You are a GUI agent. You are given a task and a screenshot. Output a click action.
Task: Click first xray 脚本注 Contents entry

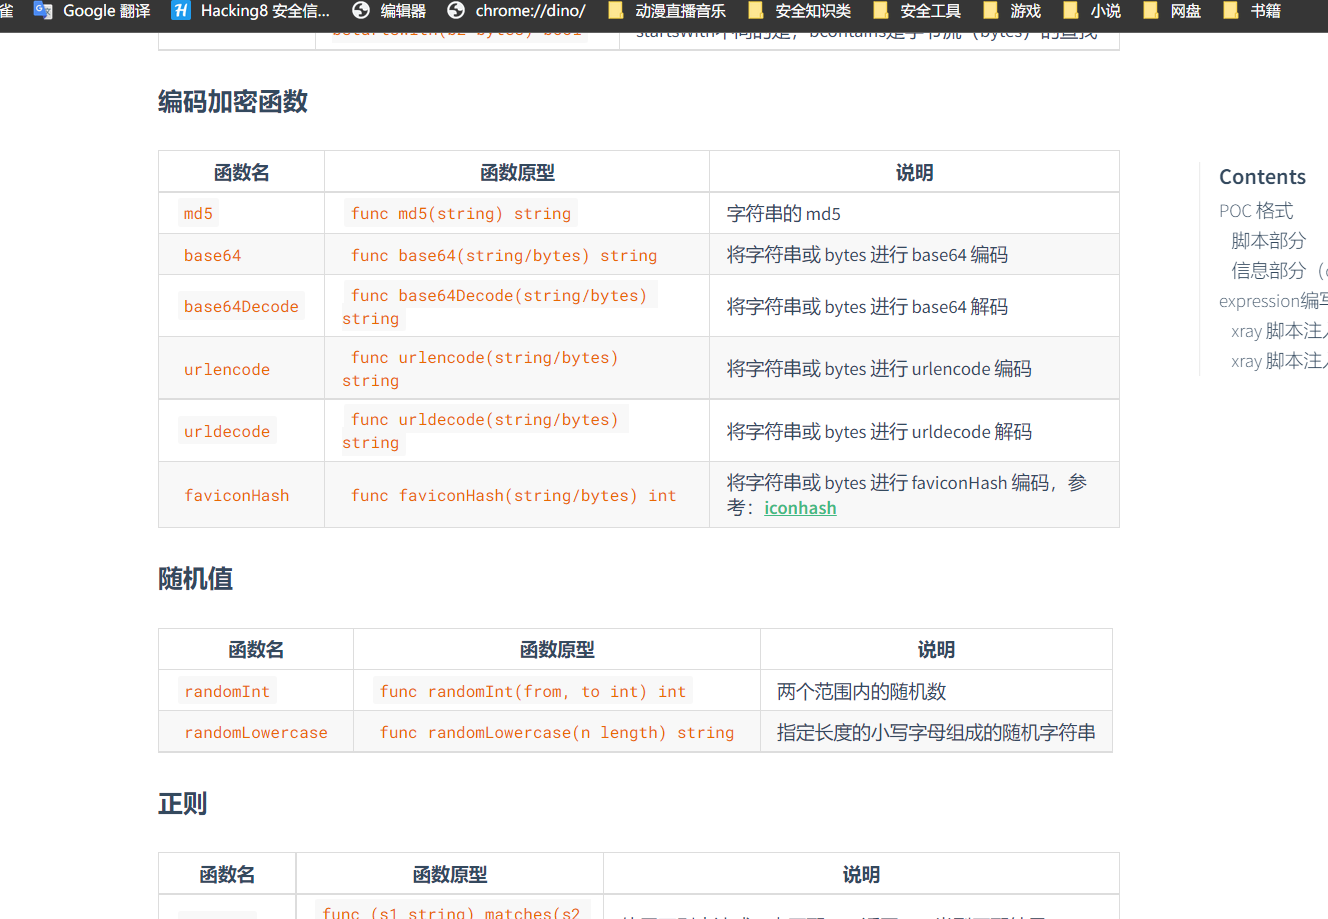(1279, 331)
